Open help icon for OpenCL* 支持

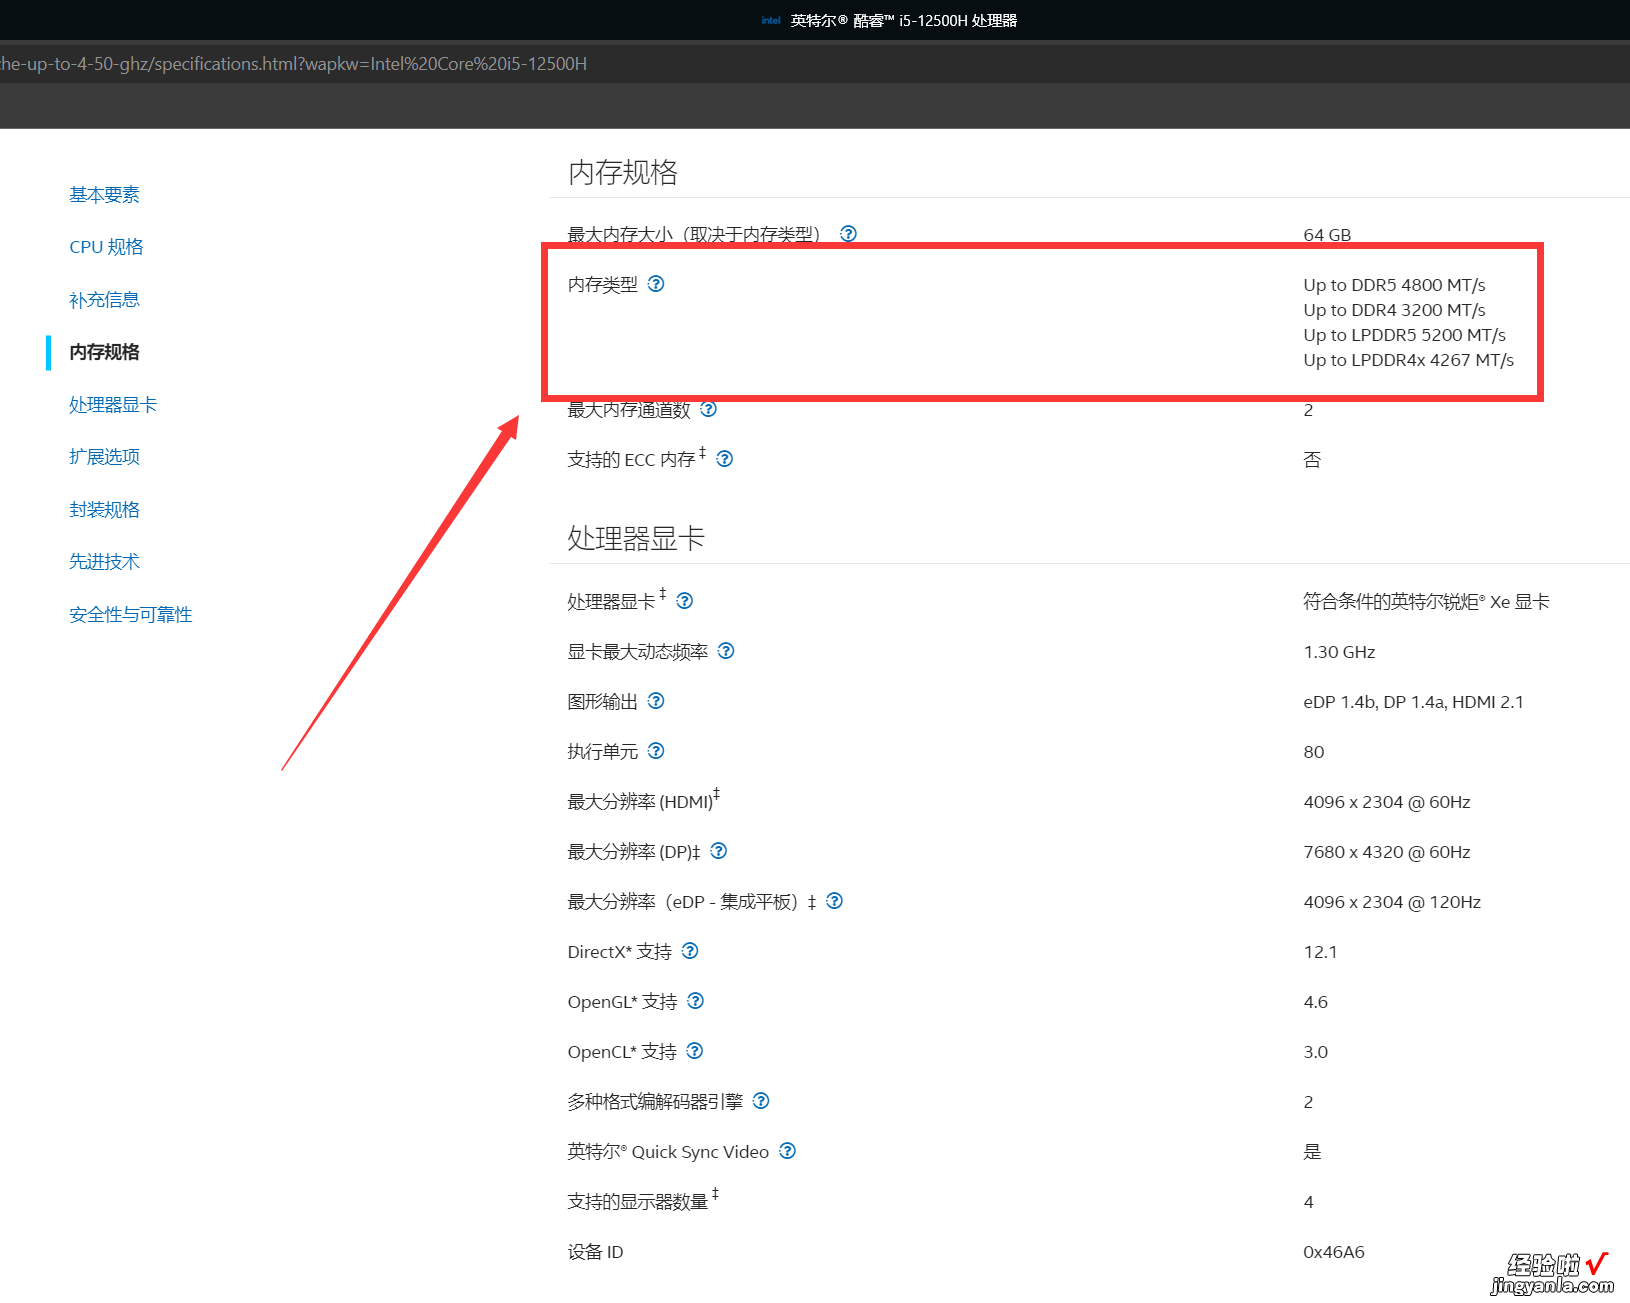(x=695, y=1050)
